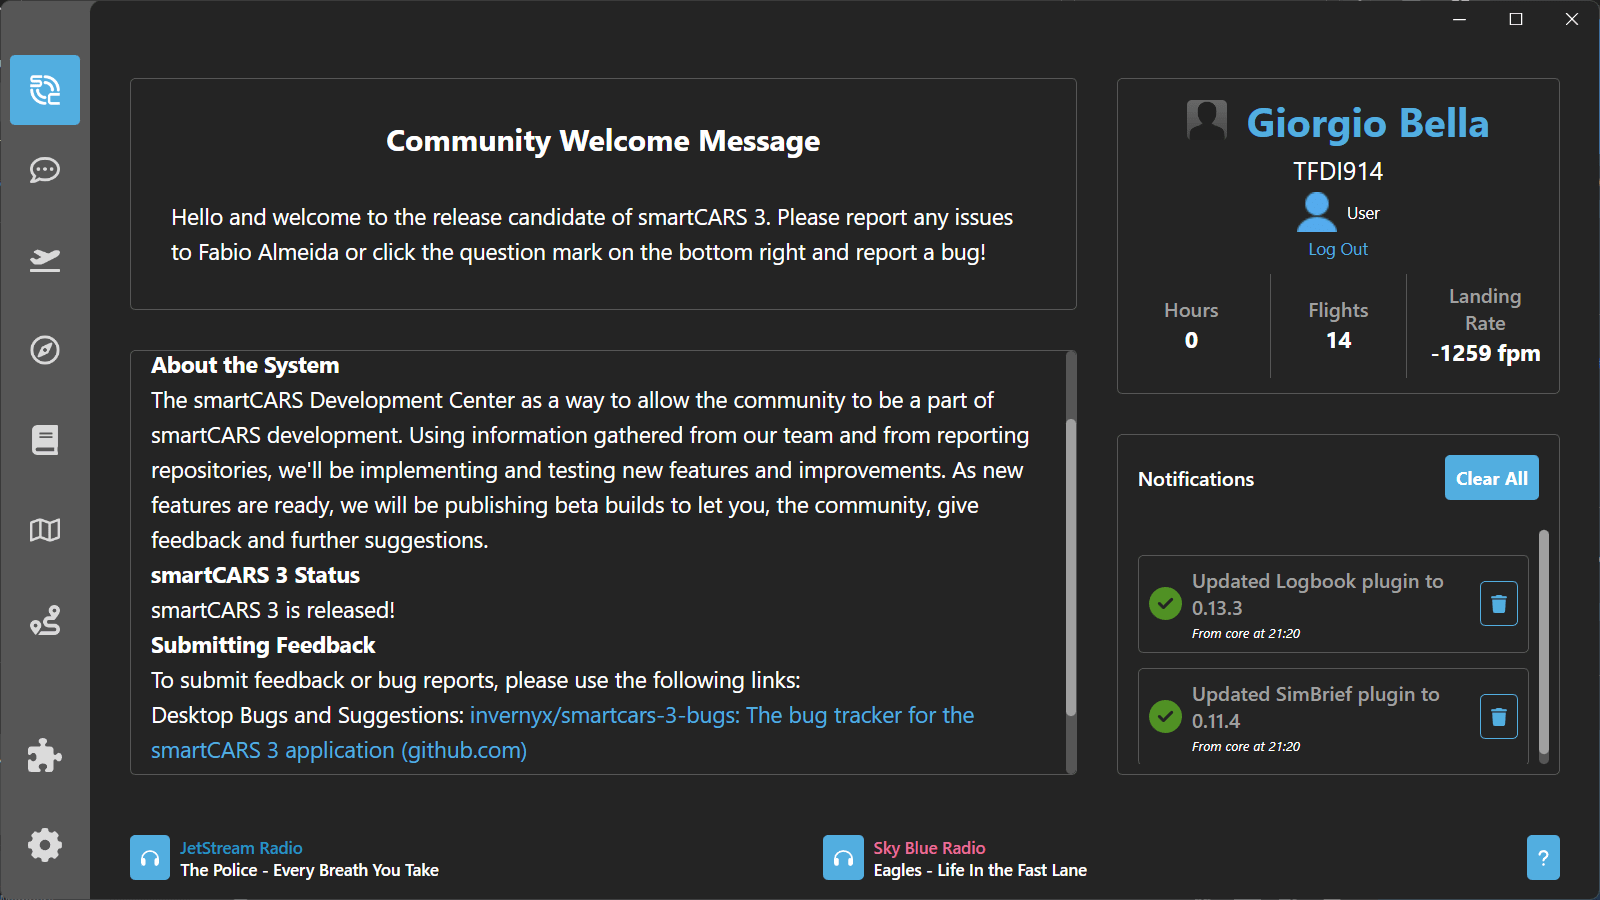Open the logbook sidebar icon
This screenshot has width=1600, height=900.
45,440
